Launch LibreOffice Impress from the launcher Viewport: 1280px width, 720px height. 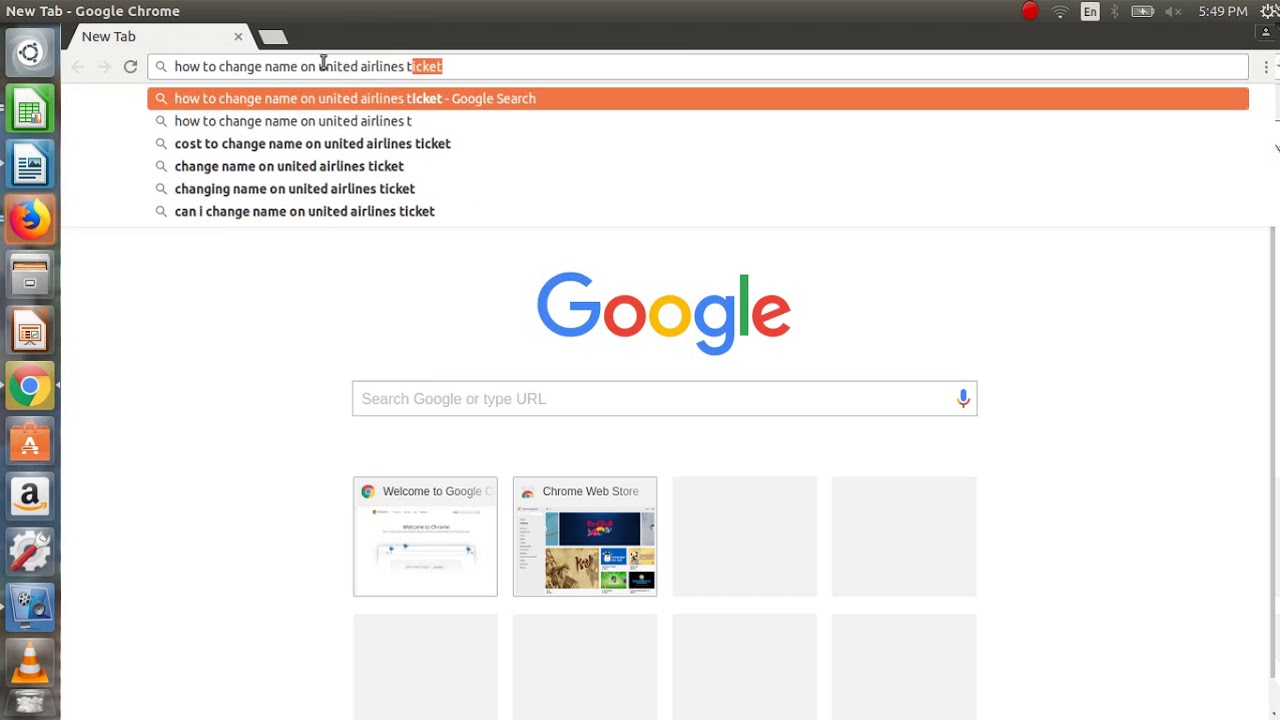(29, 331)
